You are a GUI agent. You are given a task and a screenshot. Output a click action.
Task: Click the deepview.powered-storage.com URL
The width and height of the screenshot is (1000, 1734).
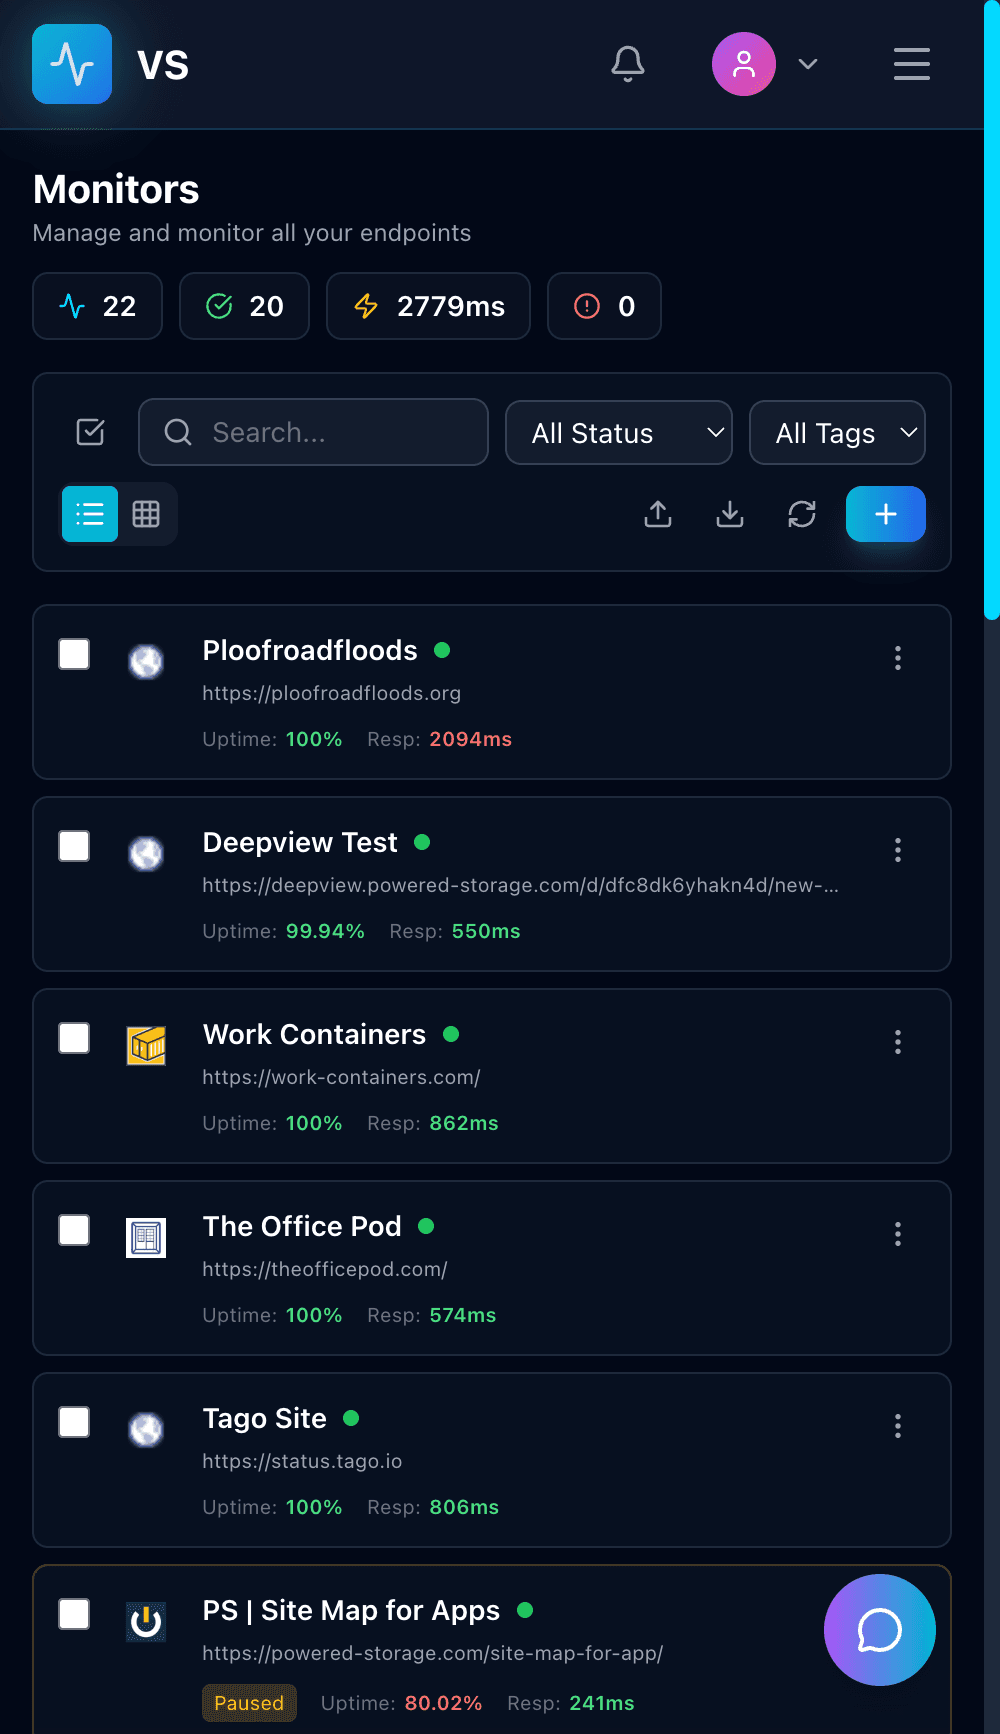tap(520, 885)
